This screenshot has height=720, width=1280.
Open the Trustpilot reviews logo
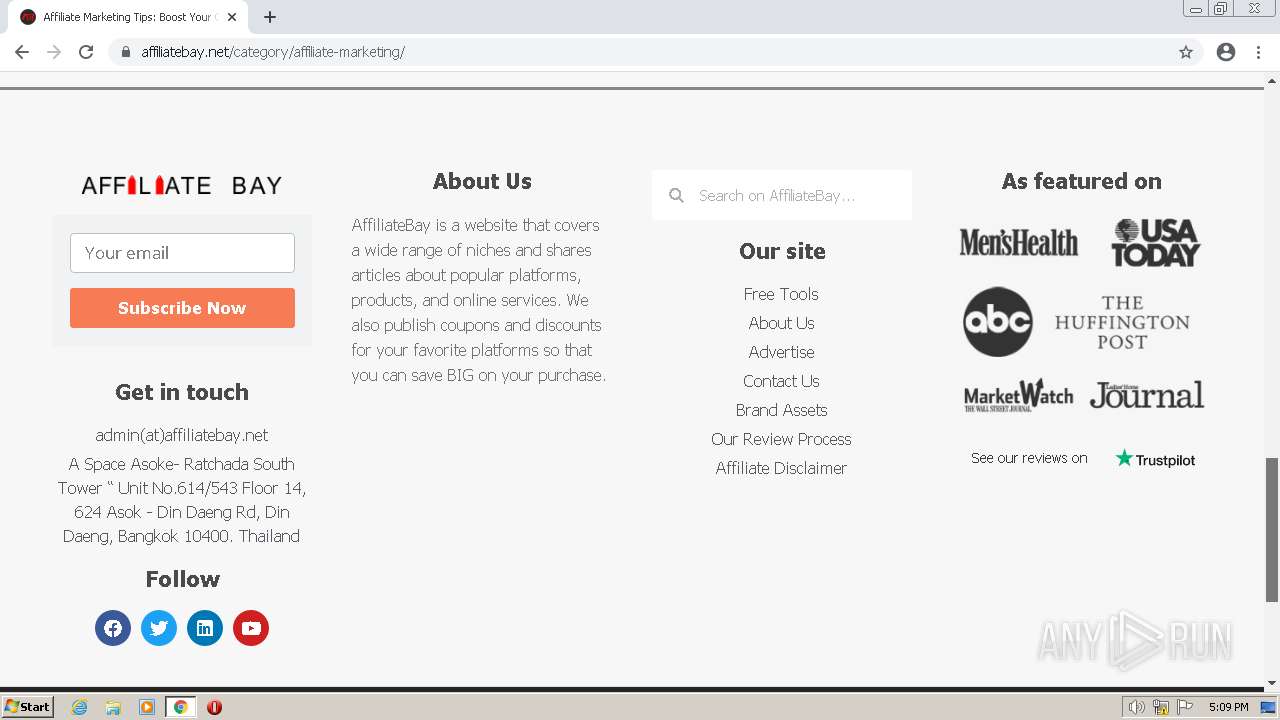[x=1155, y=459]
